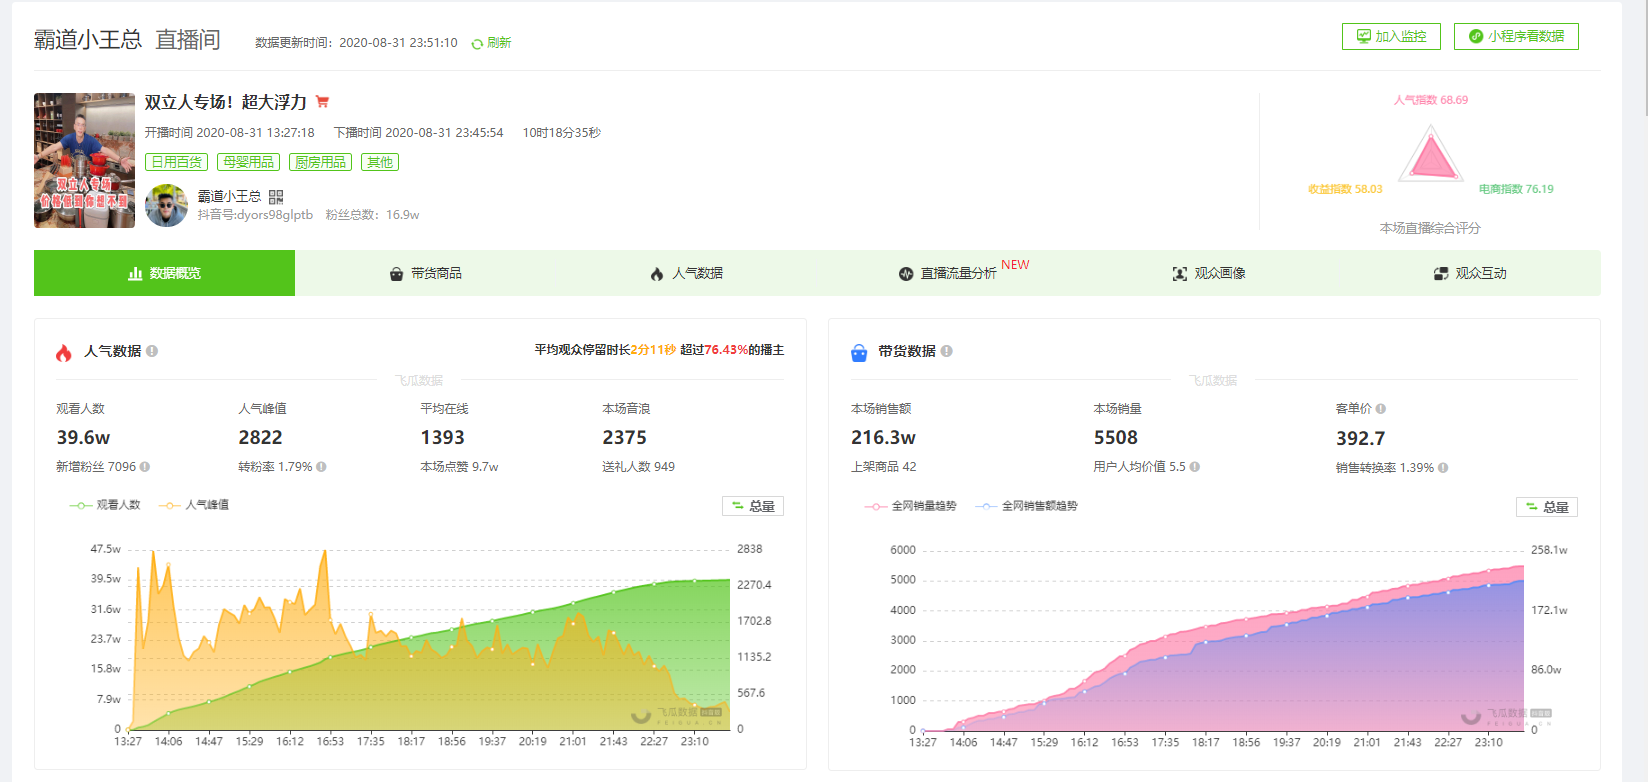Click 收益指数 58.03 radar label

[1345, 189]
